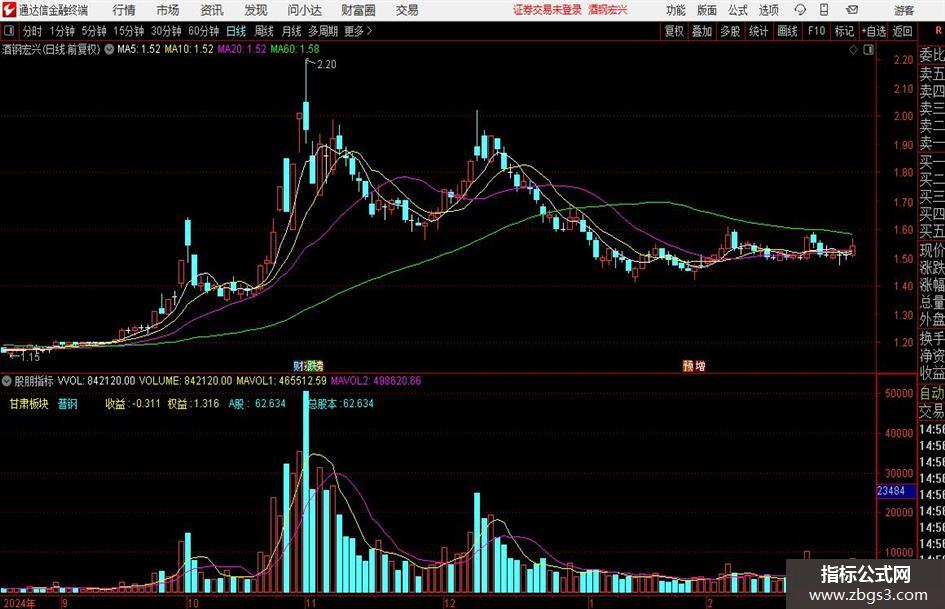Open the 交易 menu
This screenshot has height=609, width=945.
click(x=407, y=10)
